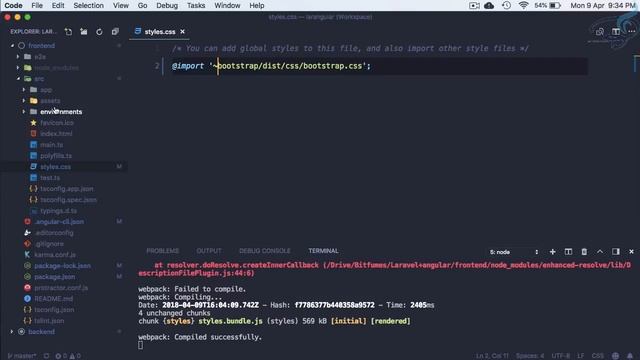This screenshot has width=640, height=360.
Task: Open the Debug menu
Action: click(167, 5)
